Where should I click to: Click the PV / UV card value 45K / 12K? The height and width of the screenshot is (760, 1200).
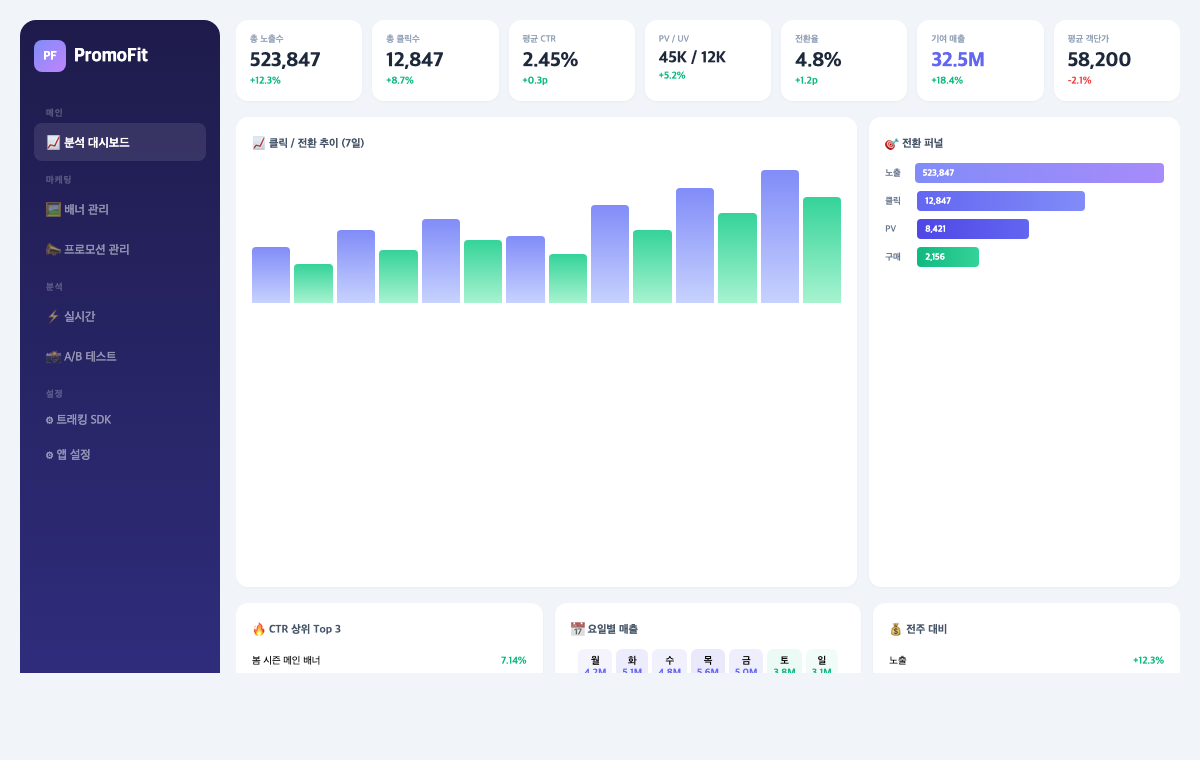[692, 57]
